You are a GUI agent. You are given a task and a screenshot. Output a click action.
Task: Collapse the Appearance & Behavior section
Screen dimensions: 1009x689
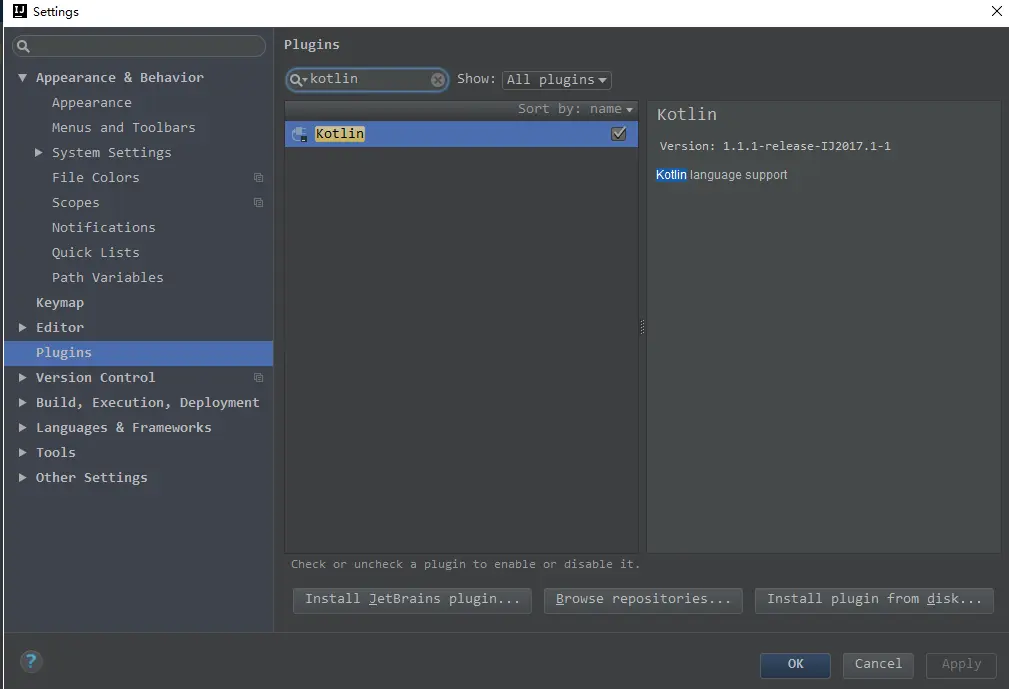coord(23,78)
